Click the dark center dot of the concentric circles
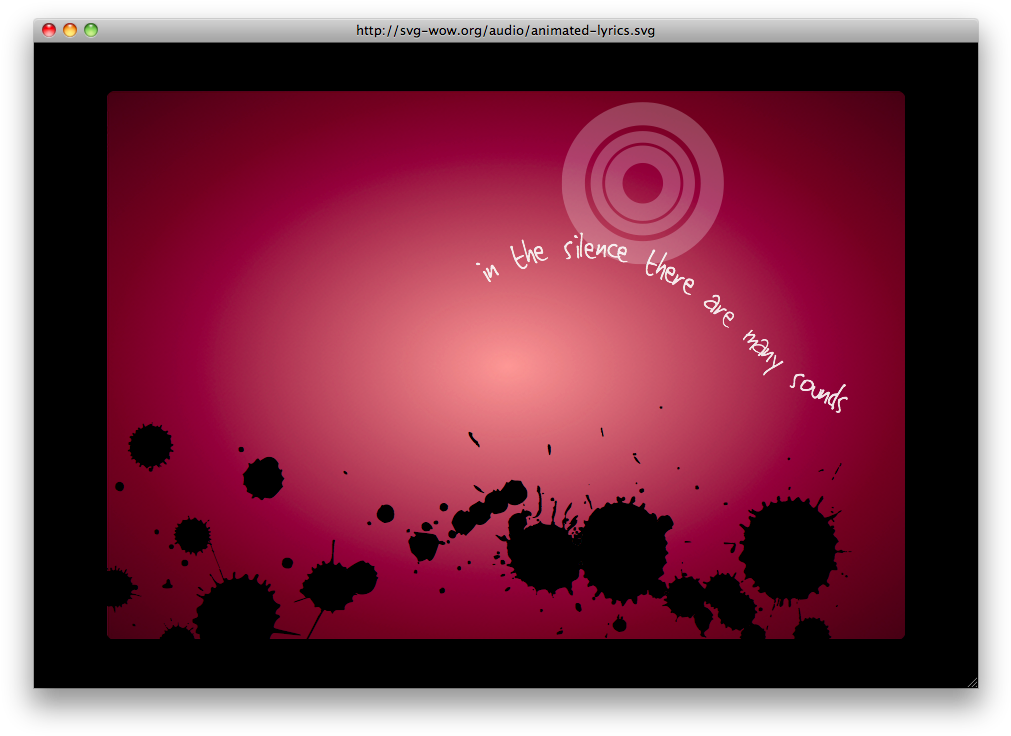Image resolution: width=1011 pixels, height=736 pixels. point(642,182)
